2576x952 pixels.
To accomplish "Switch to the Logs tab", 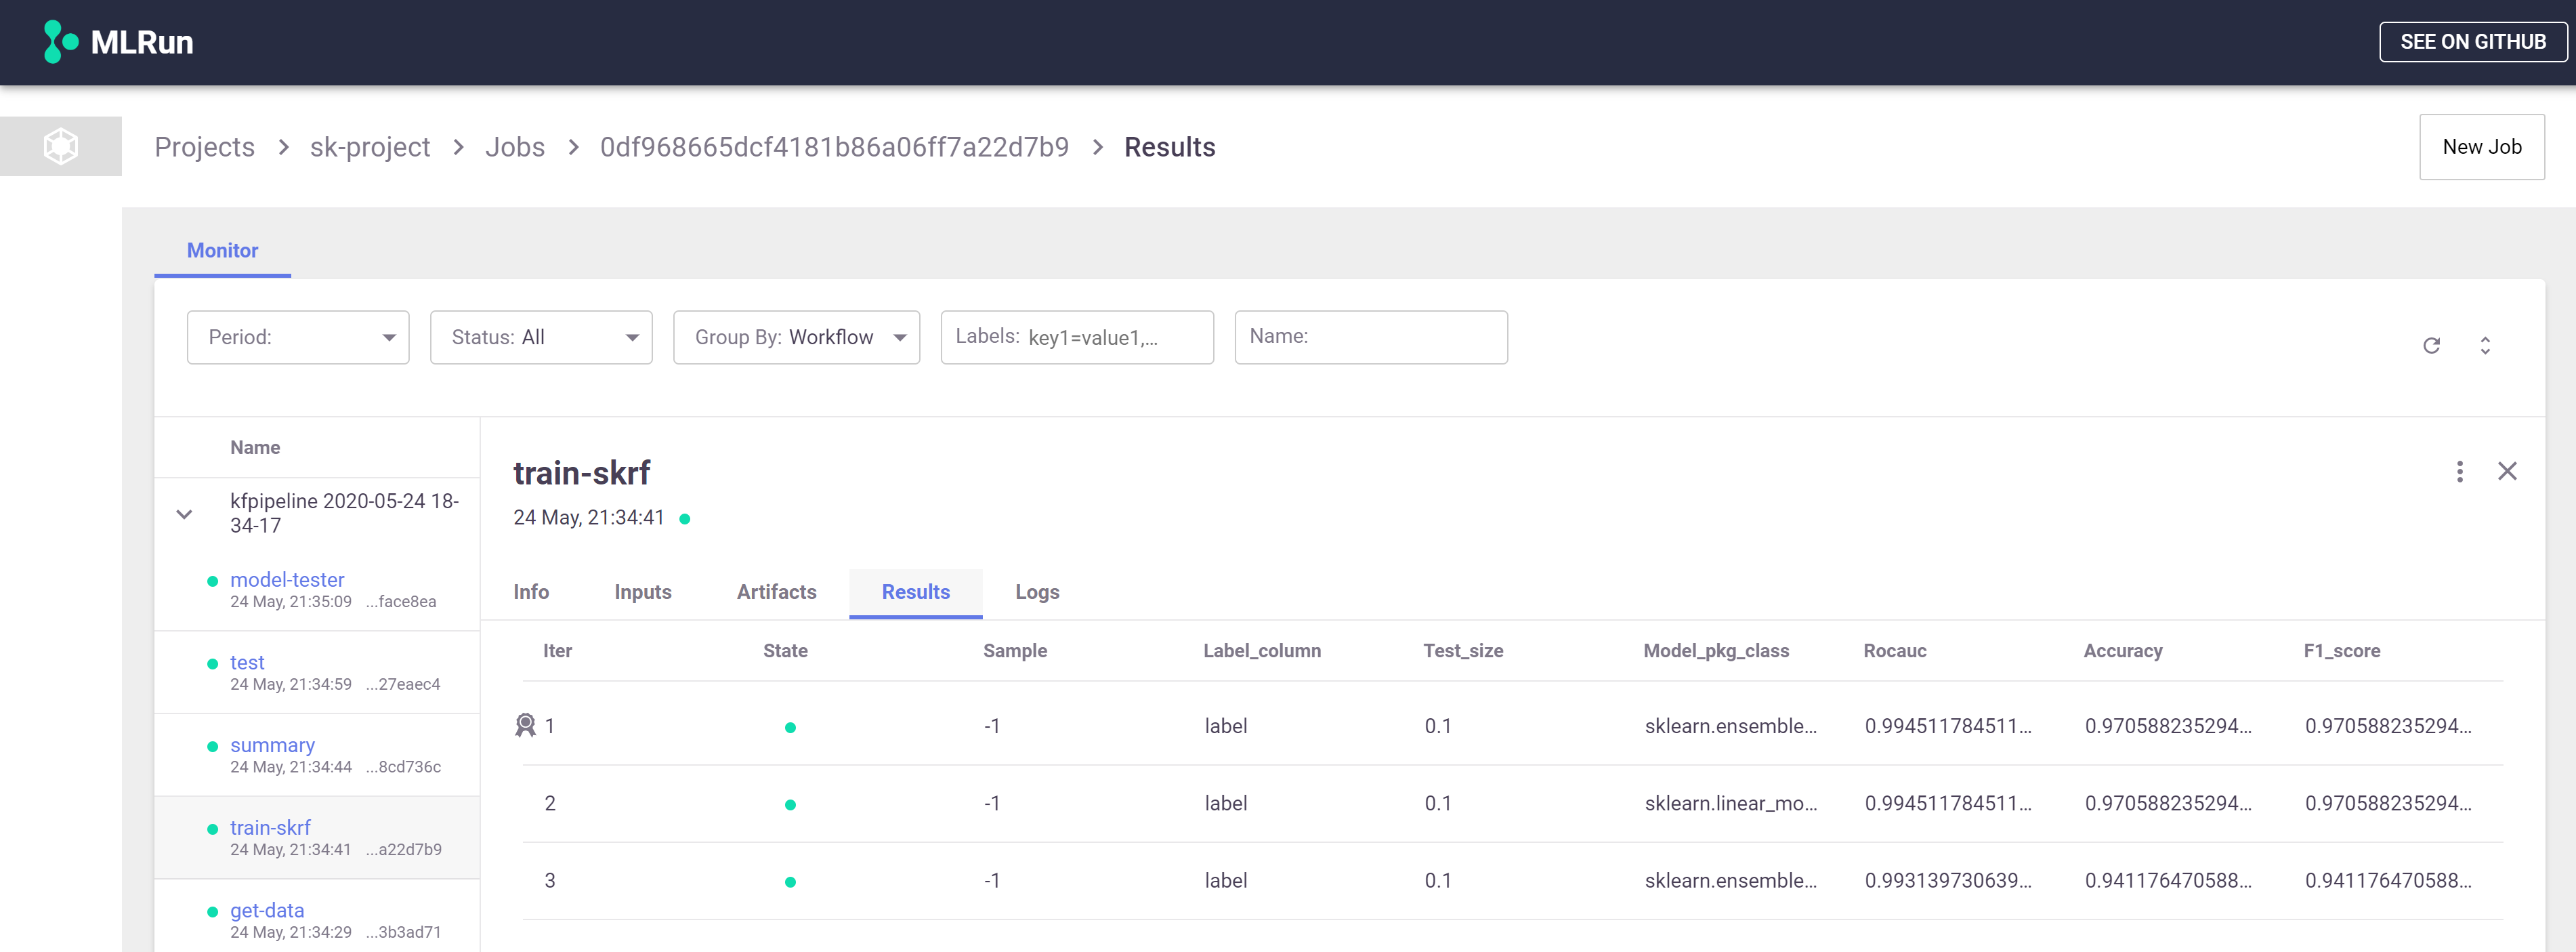I will click(1037, 592).
